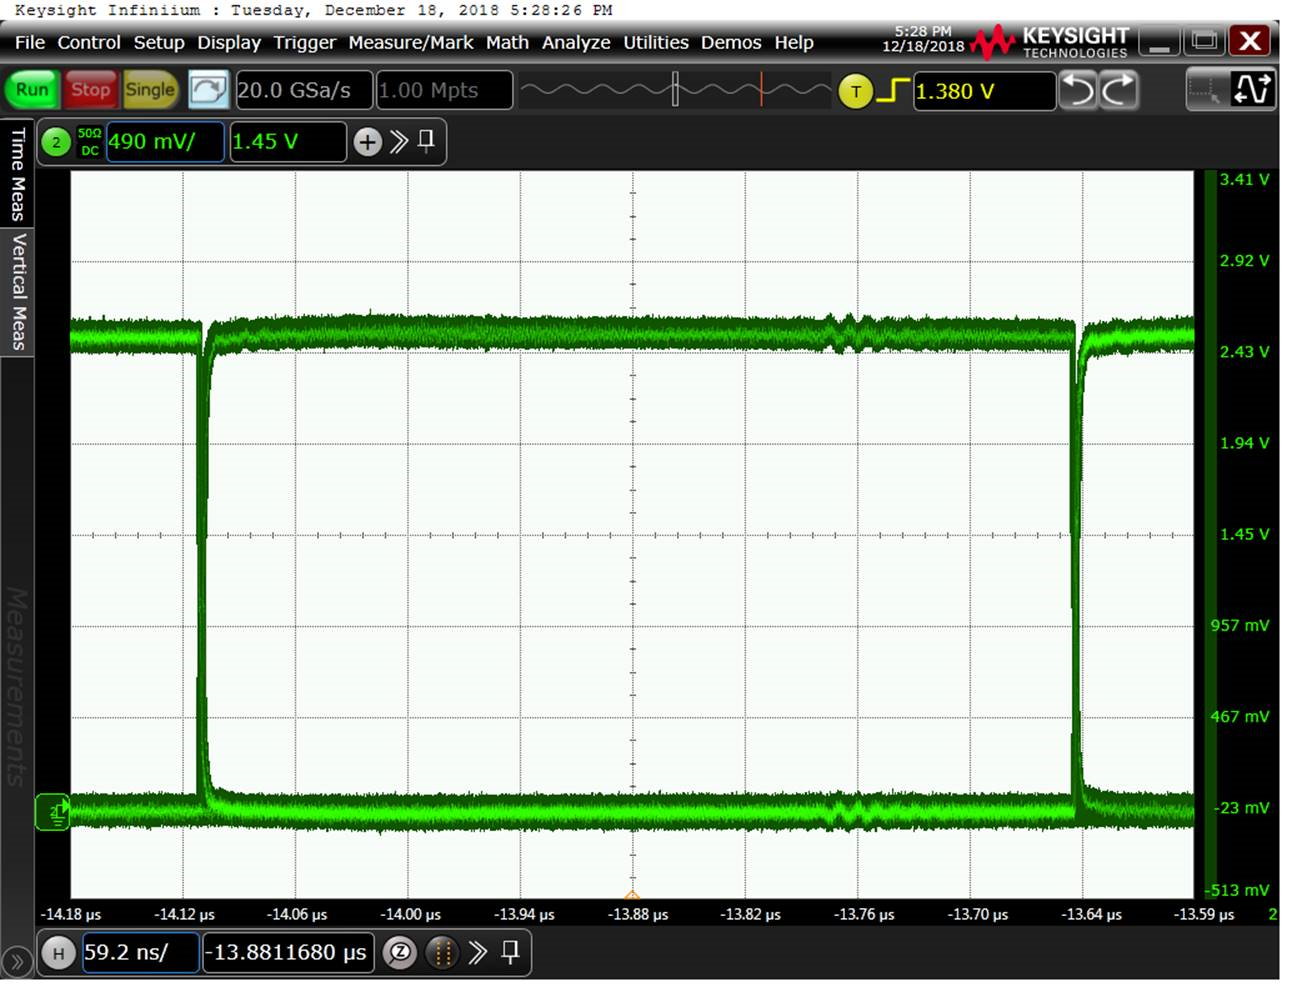Viewport: 1292px width, 992px height.
Task: Expand the horizontal controls chevron
Action: pos(479,952)
